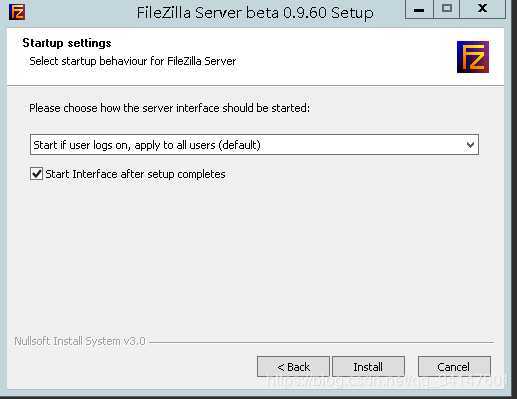The image size is (517, 399).
Task: Click the 'Start Interface after setup completes' label
Action: tap(135, 174)
